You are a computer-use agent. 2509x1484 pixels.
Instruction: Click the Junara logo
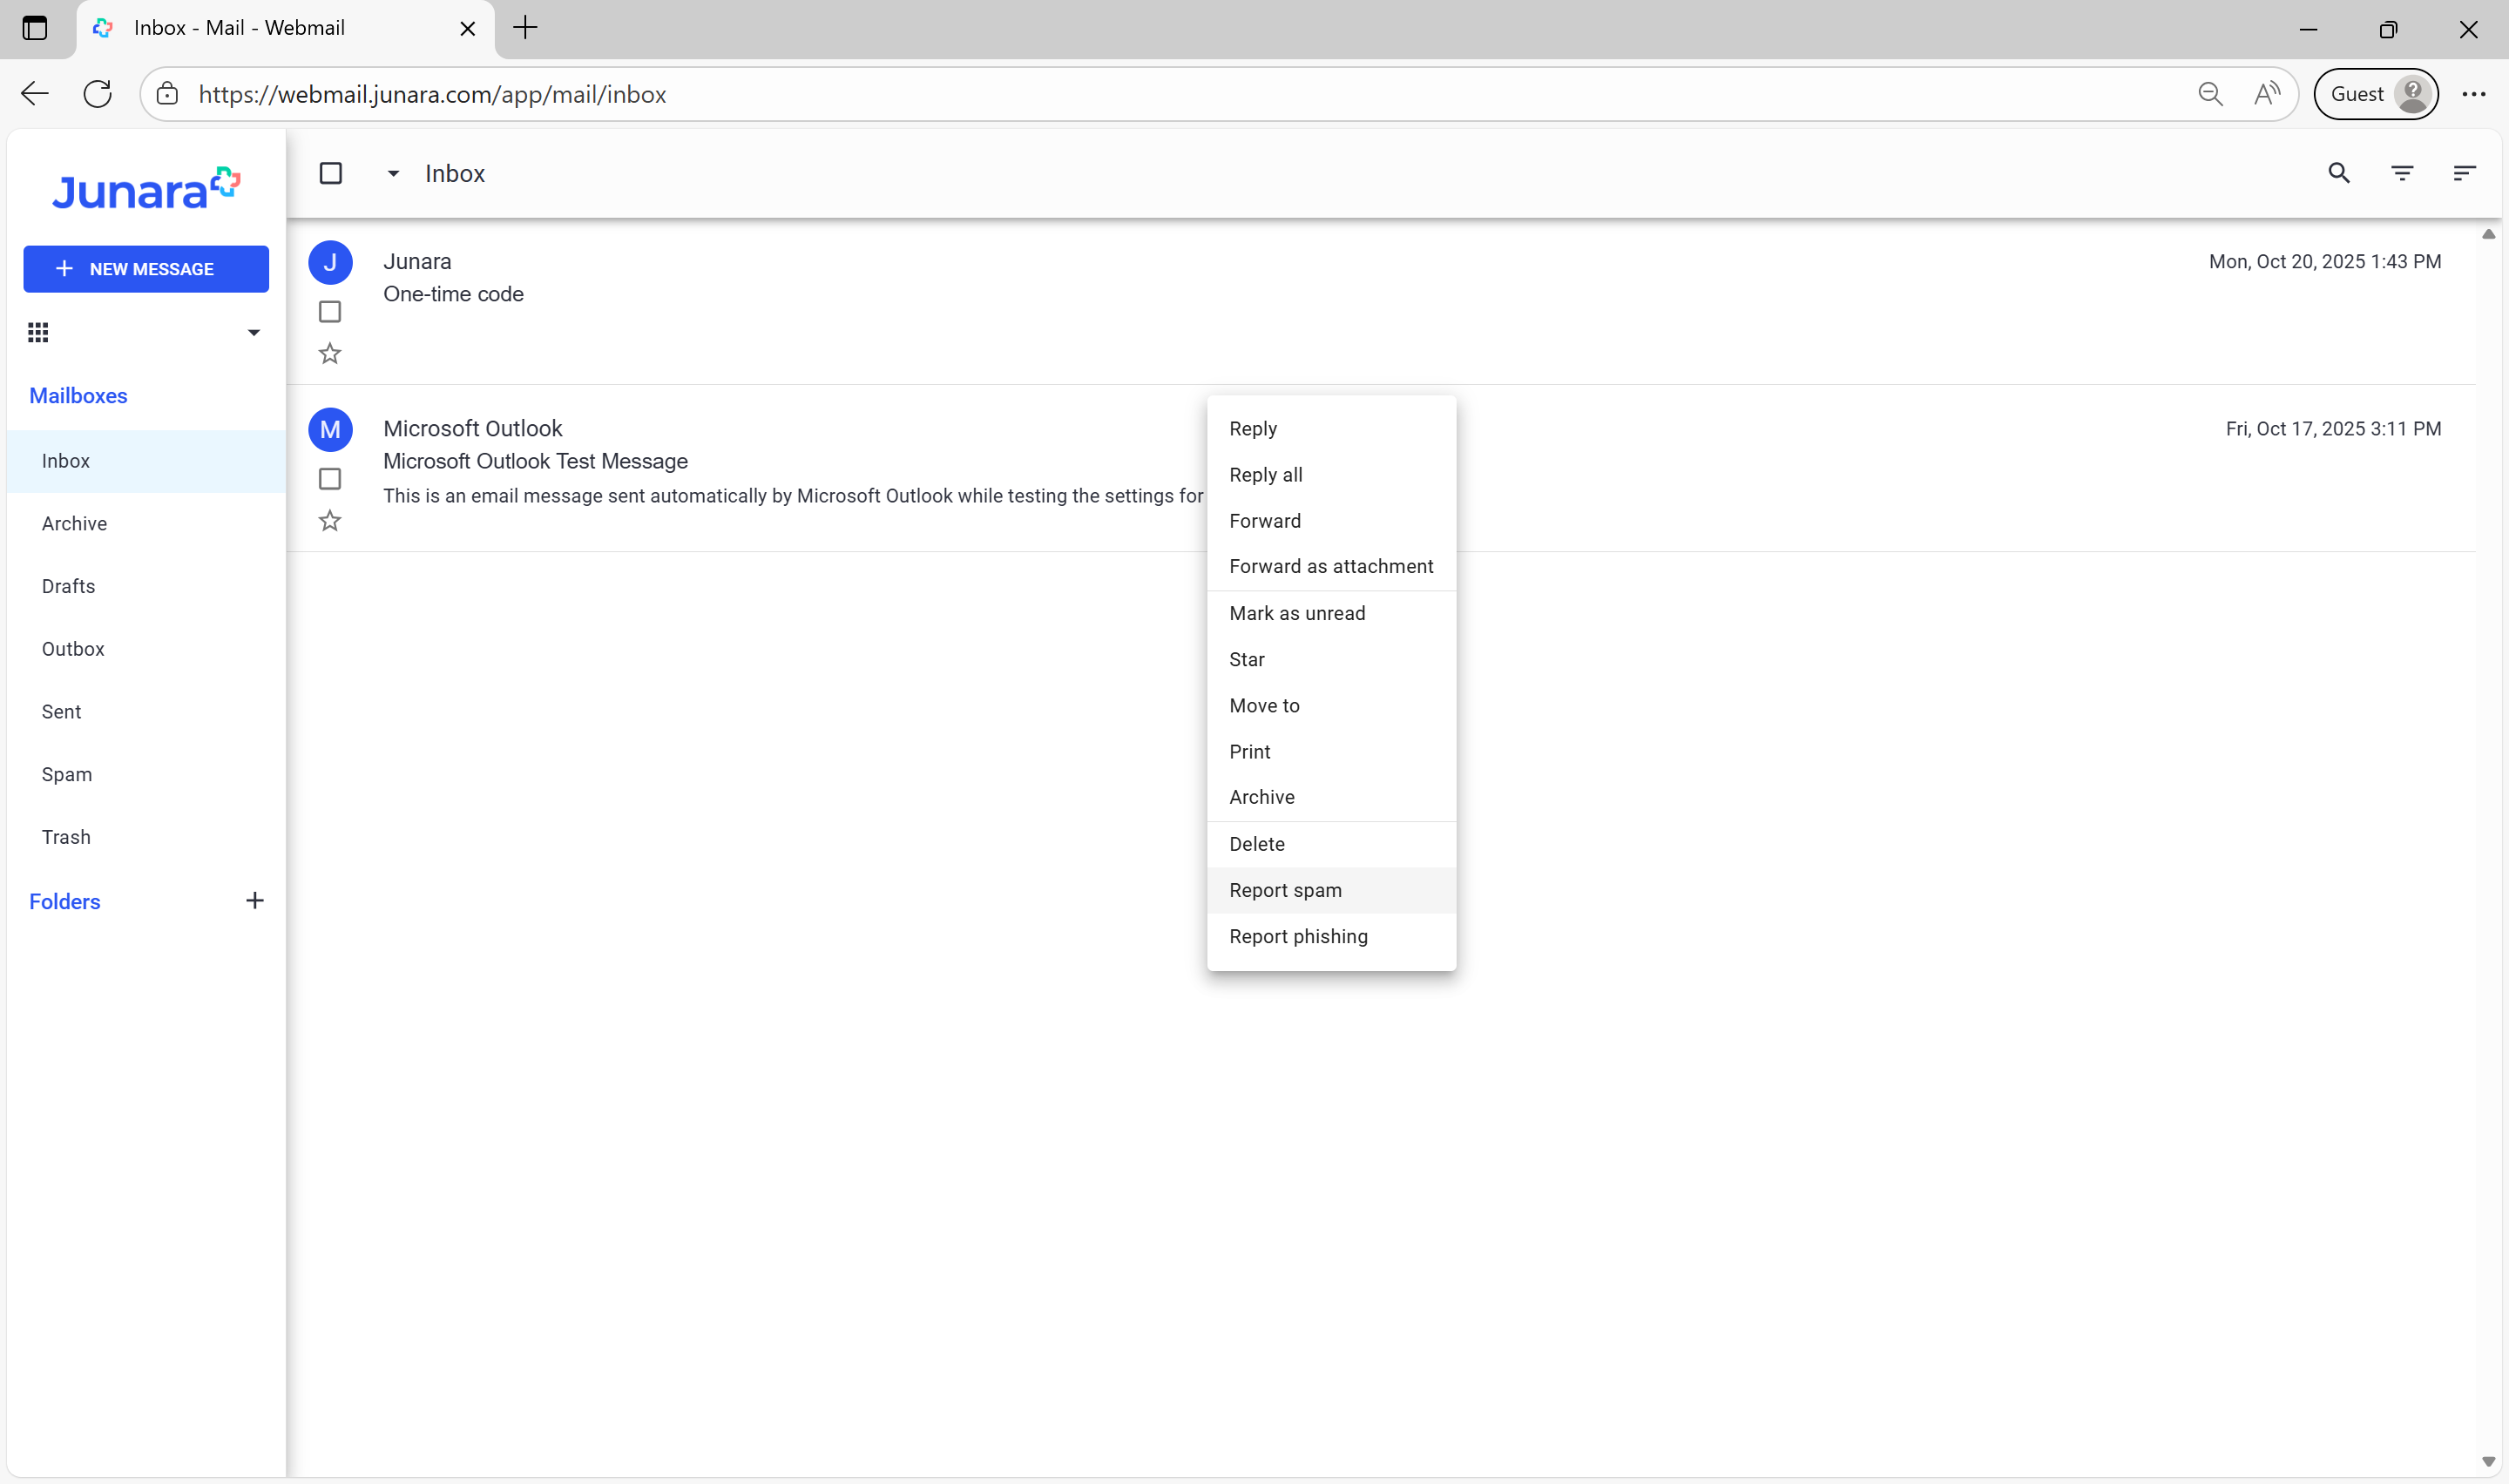tap(146, 188)
